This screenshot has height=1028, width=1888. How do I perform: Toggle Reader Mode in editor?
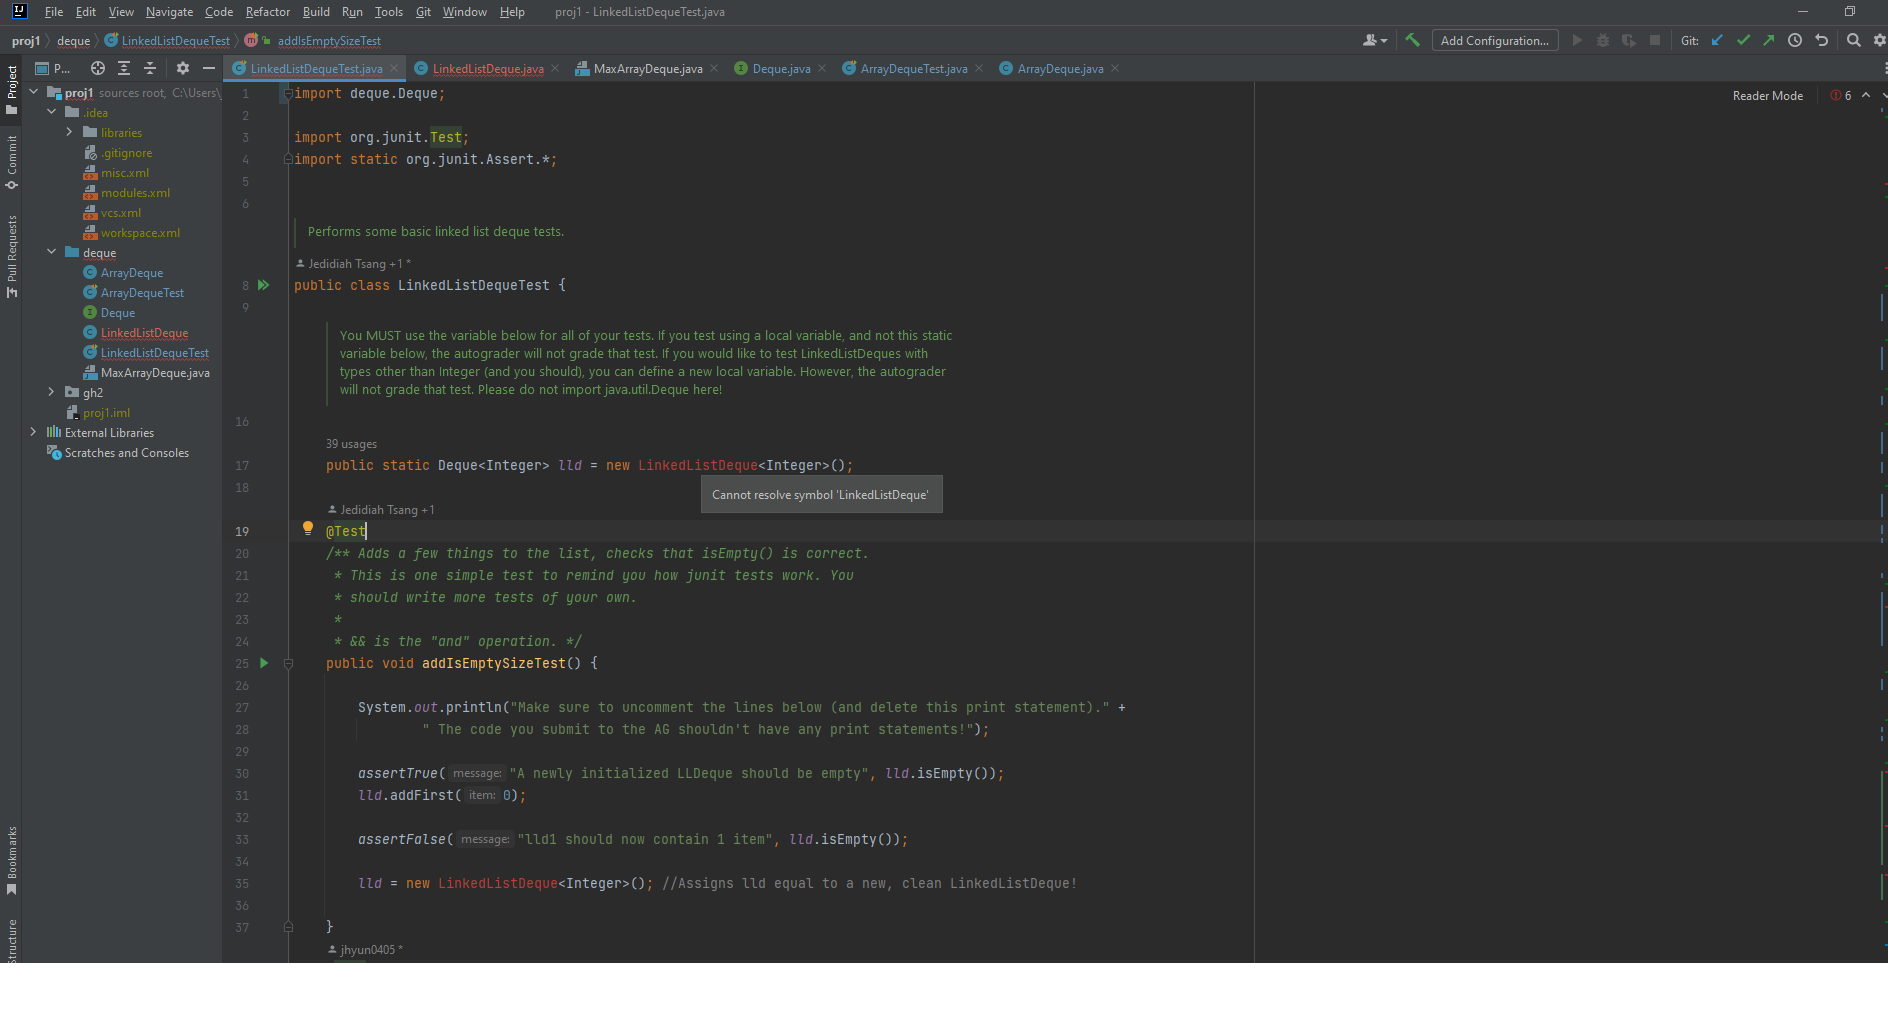pos(1767,96)
